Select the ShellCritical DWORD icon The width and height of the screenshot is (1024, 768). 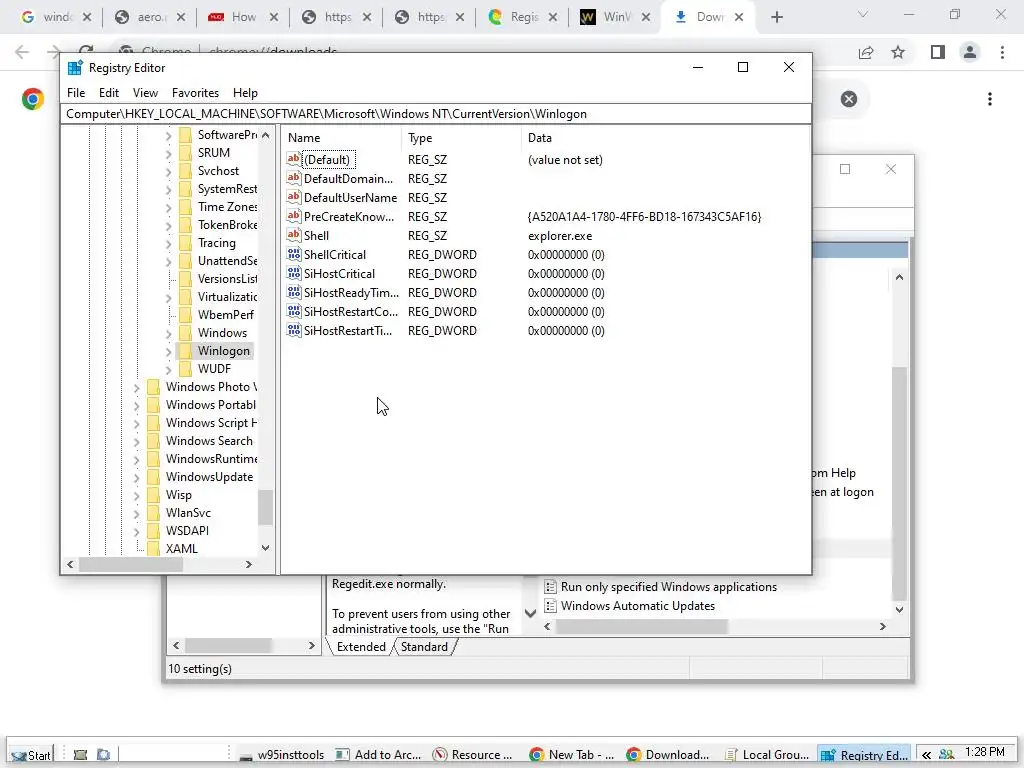click(x=294, y=254)
